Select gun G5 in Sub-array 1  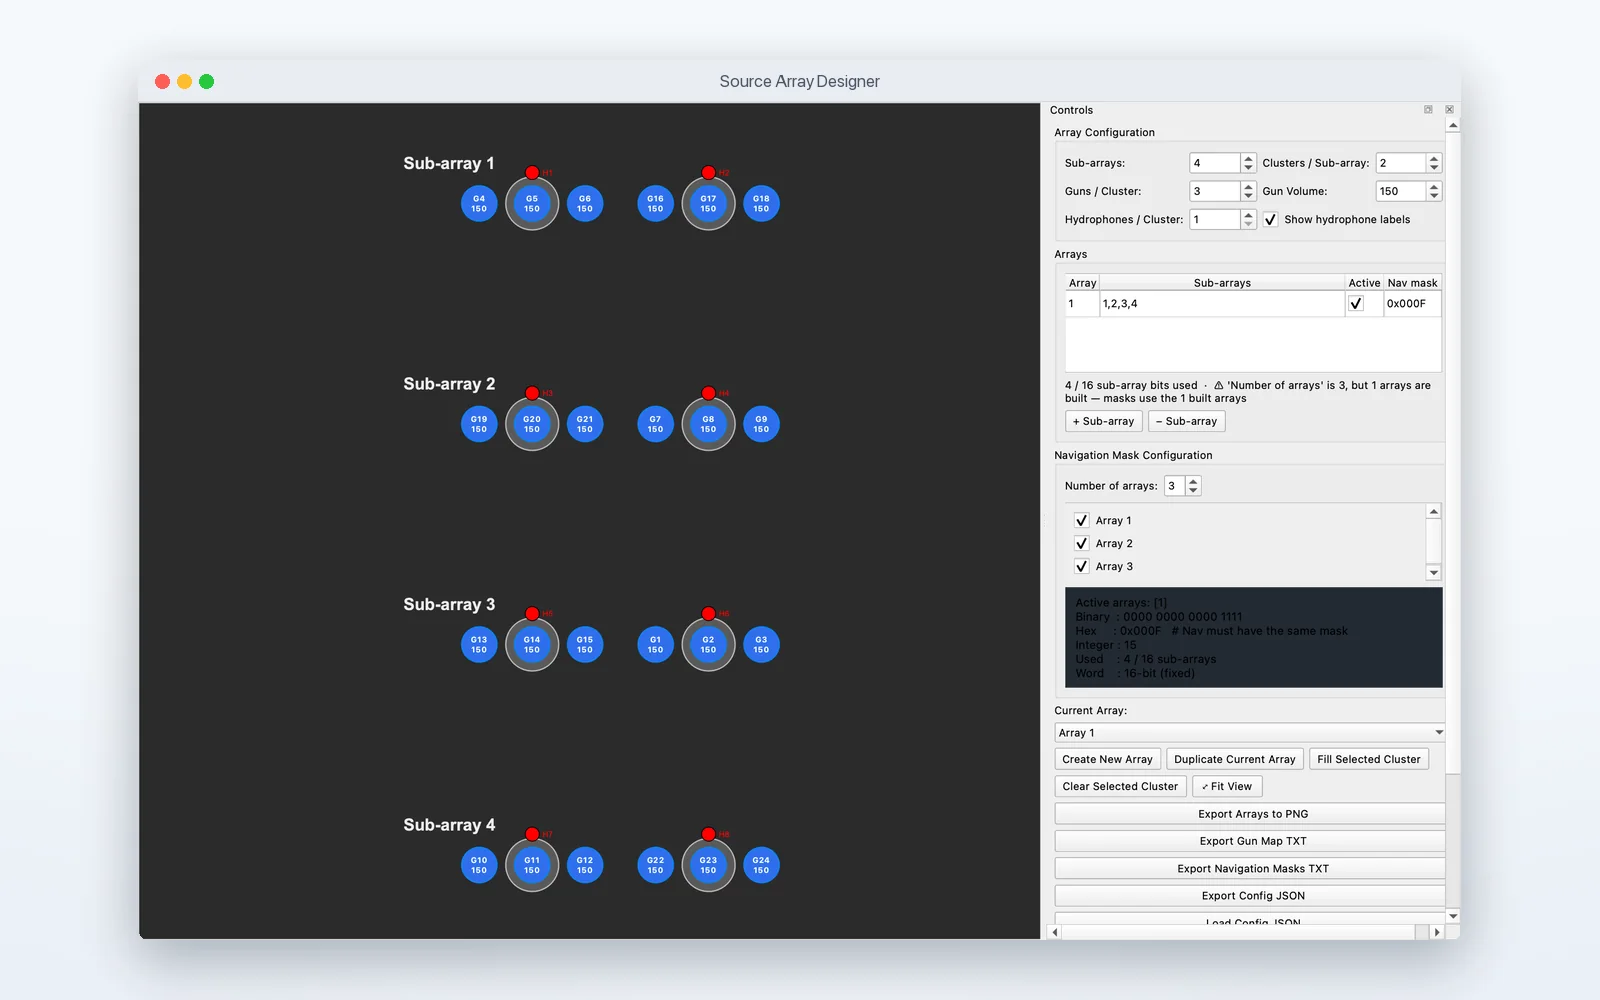point(532,204)
